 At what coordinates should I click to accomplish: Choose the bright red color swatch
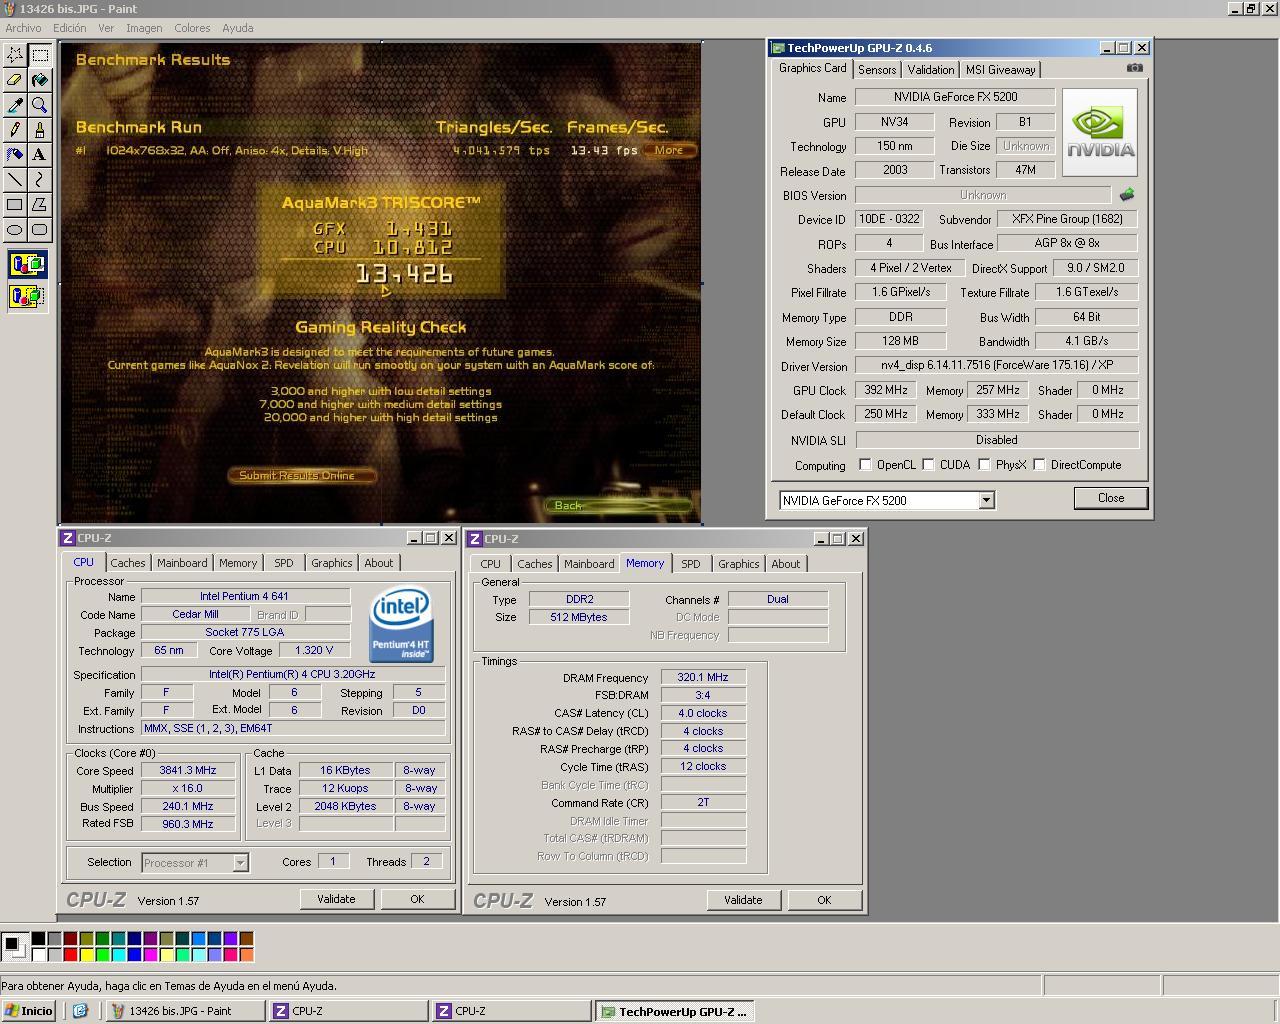coord(70,954)
